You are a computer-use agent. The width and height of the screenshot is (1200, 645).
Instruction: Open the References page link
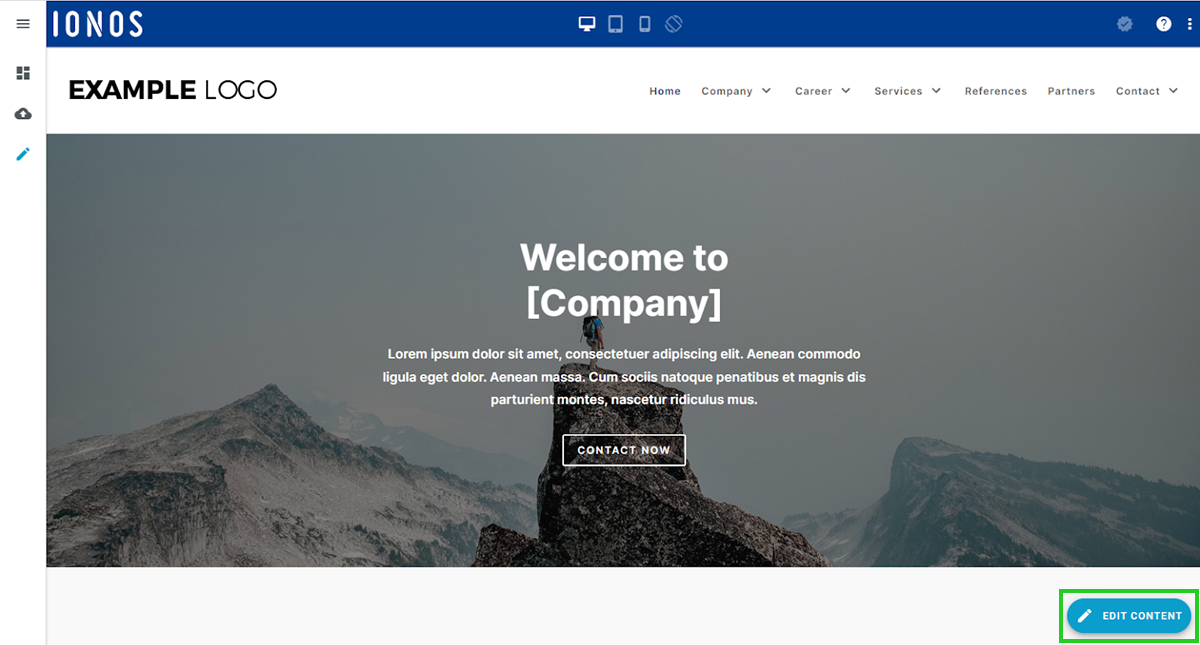[x=995, y=91]
